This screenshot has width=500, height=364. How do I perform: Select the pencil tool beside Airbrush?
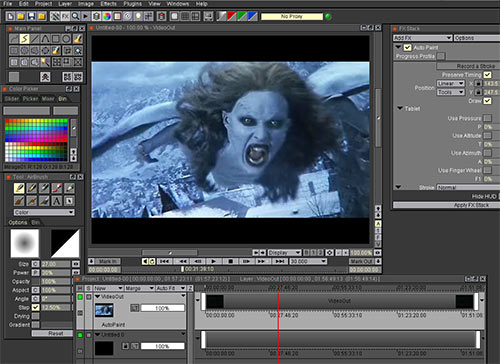pos(32,188)
